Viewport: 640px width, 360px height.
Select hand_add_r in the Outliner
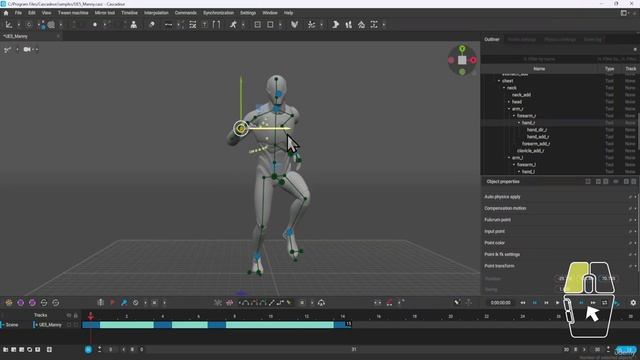click(538, 137)
